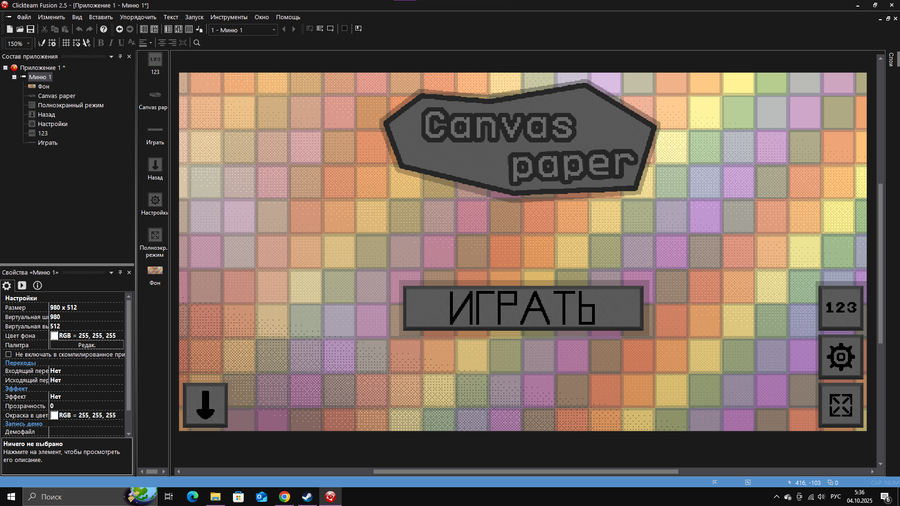Click the 123 button on the canvas
Viewport: 900px width, 506px height.
841,308
